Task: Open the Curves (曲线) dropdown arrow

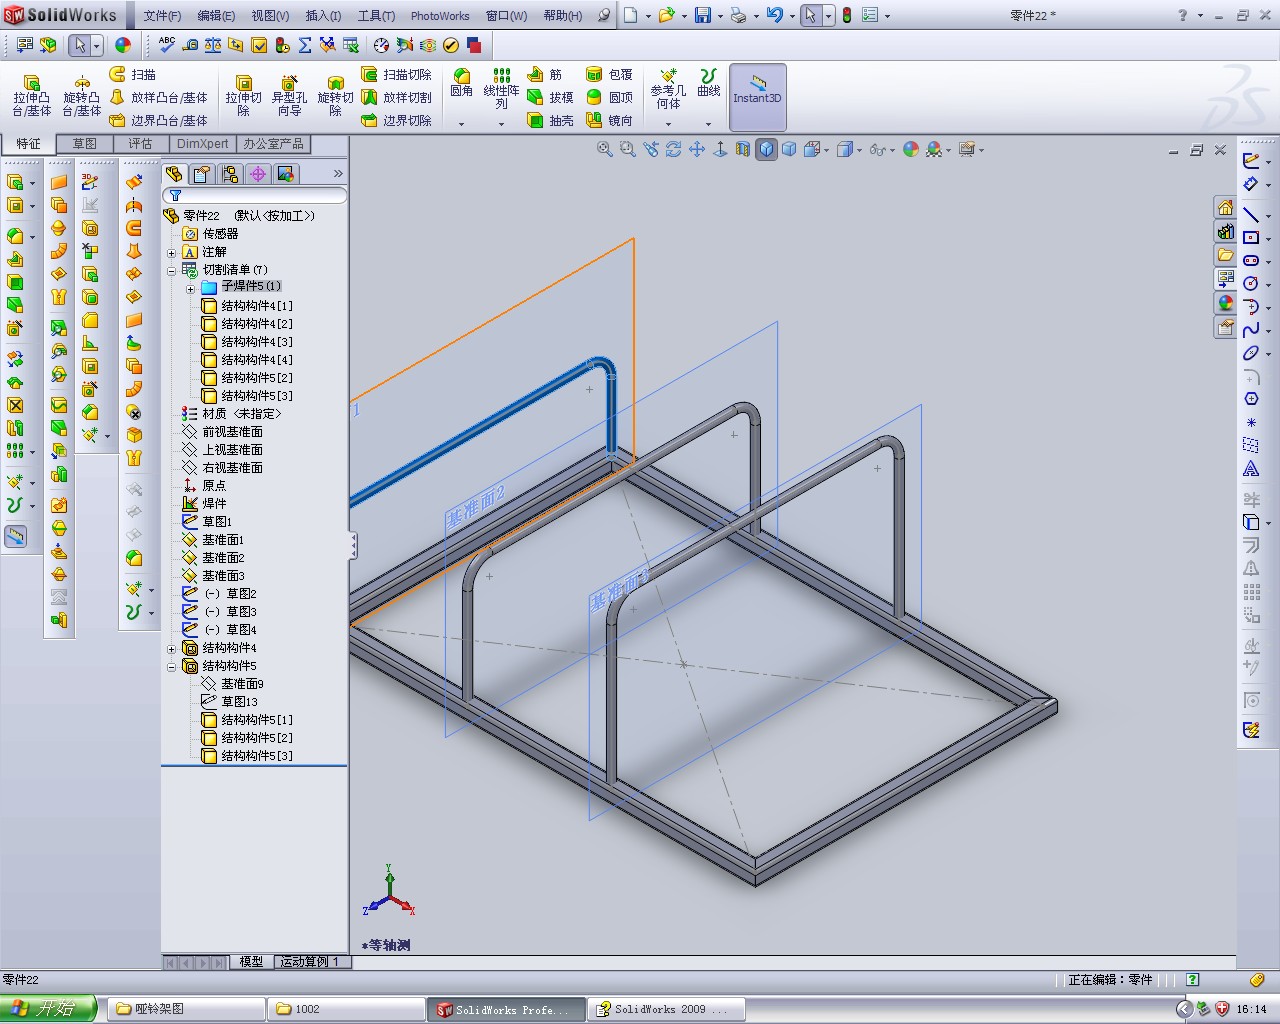Action: (708, 124)
